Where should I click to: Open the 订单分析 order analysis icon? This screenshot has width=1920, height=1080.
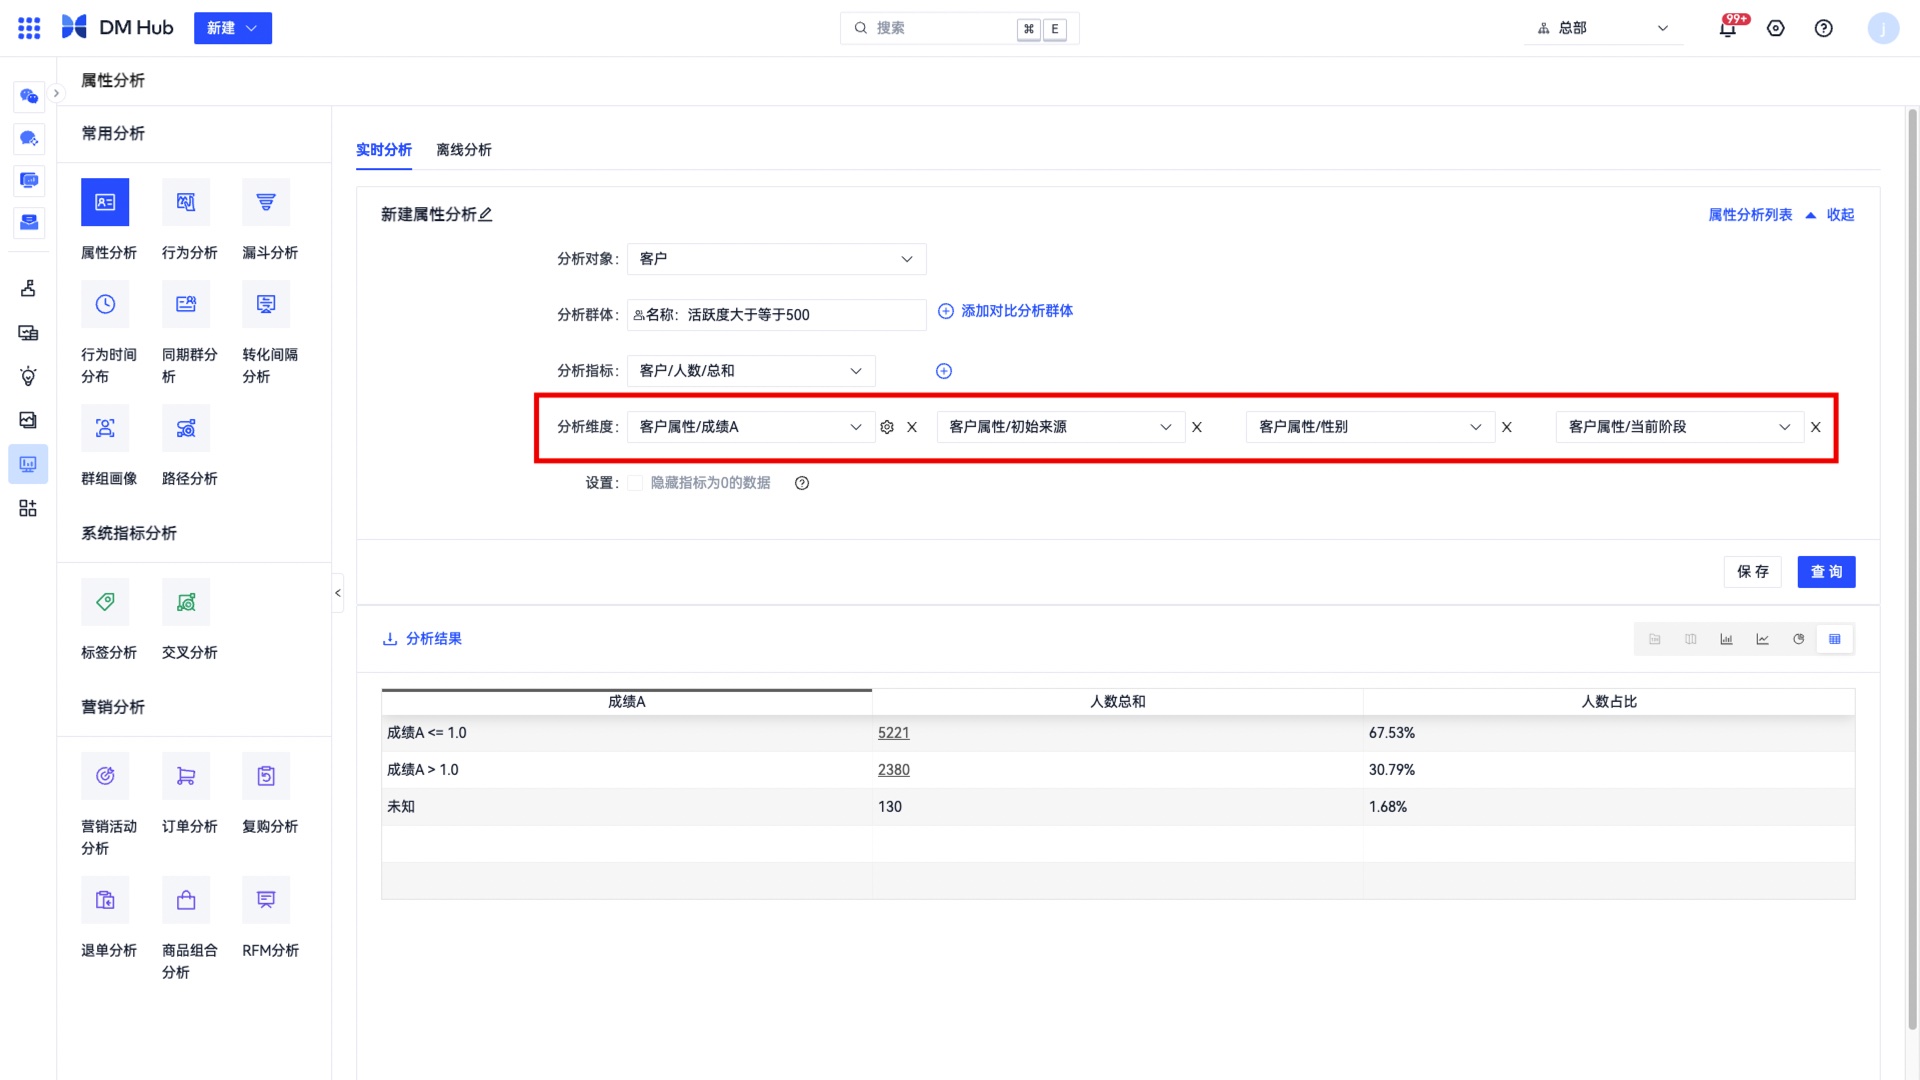point(186,776)
